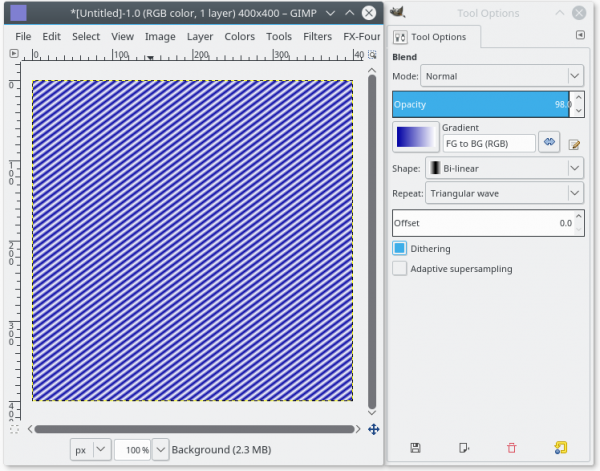600x471 pixels.
Task: Click the gradient preview swatch
Action: coord(415,137)
